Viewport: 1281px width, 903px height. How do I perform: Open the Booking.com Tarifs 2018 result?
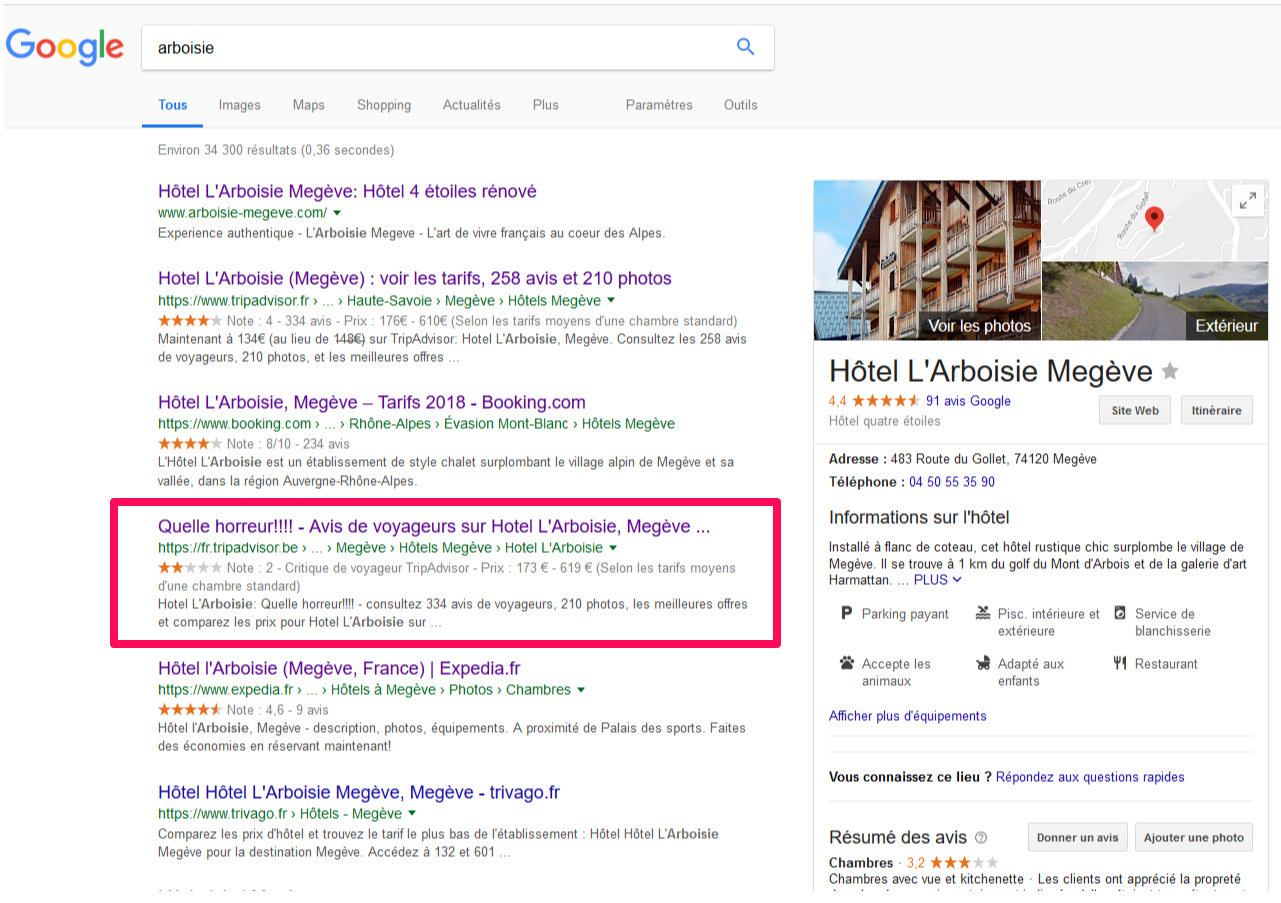tap(372, 402)
